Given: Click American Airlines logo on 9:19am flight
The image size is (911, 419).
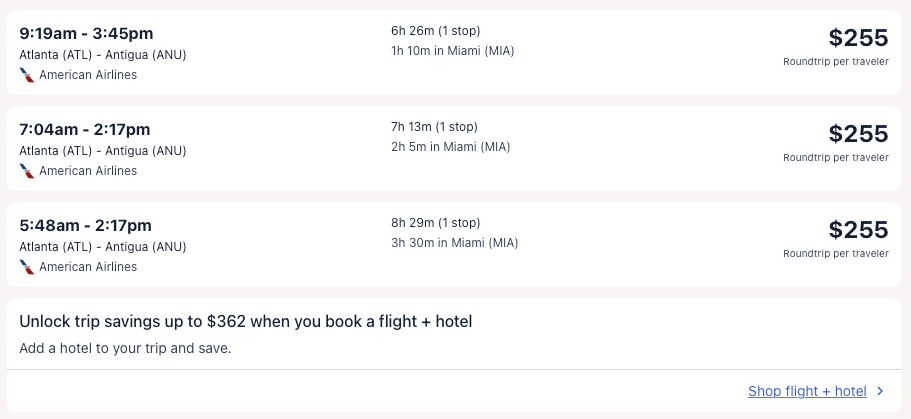Looking at the screenshot, I should coord(27,75).
